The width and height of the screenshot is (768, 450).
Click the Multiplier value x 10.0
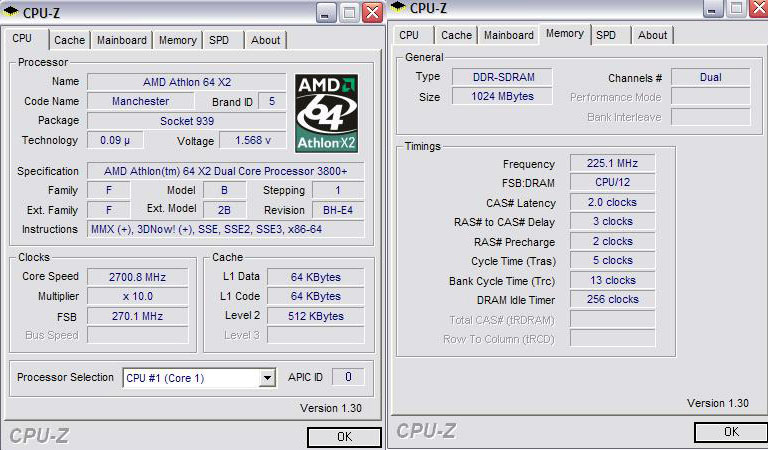[138, 296]
